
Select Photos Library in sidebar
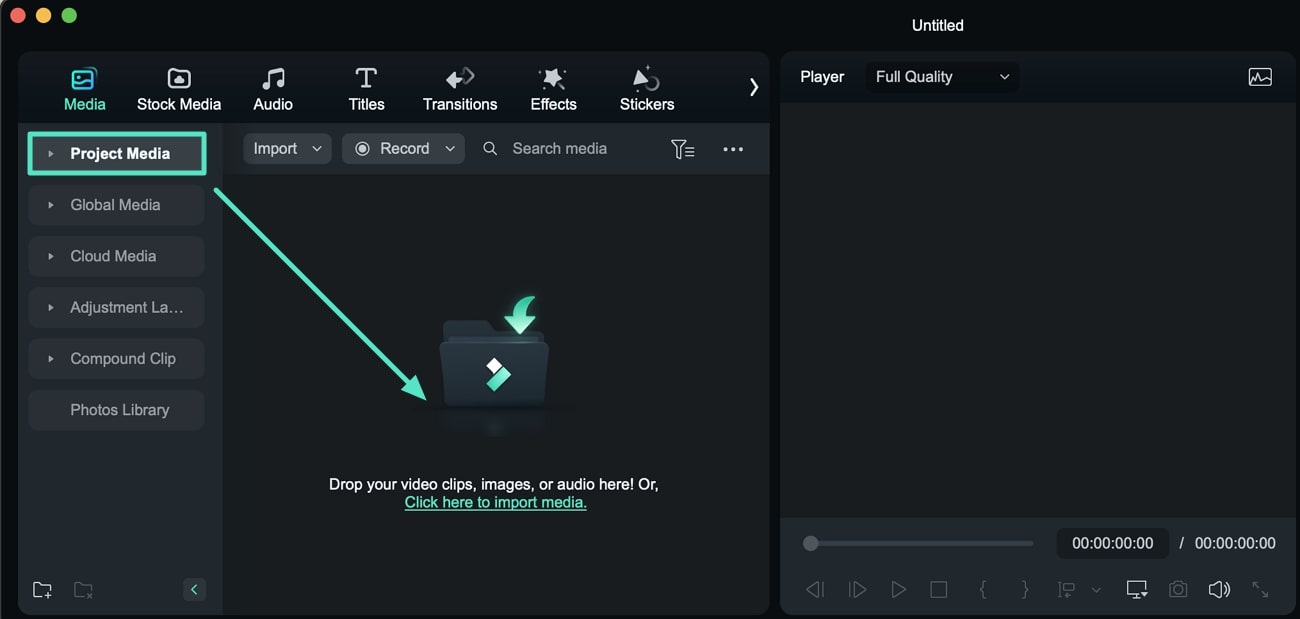(x=117, y=410)
